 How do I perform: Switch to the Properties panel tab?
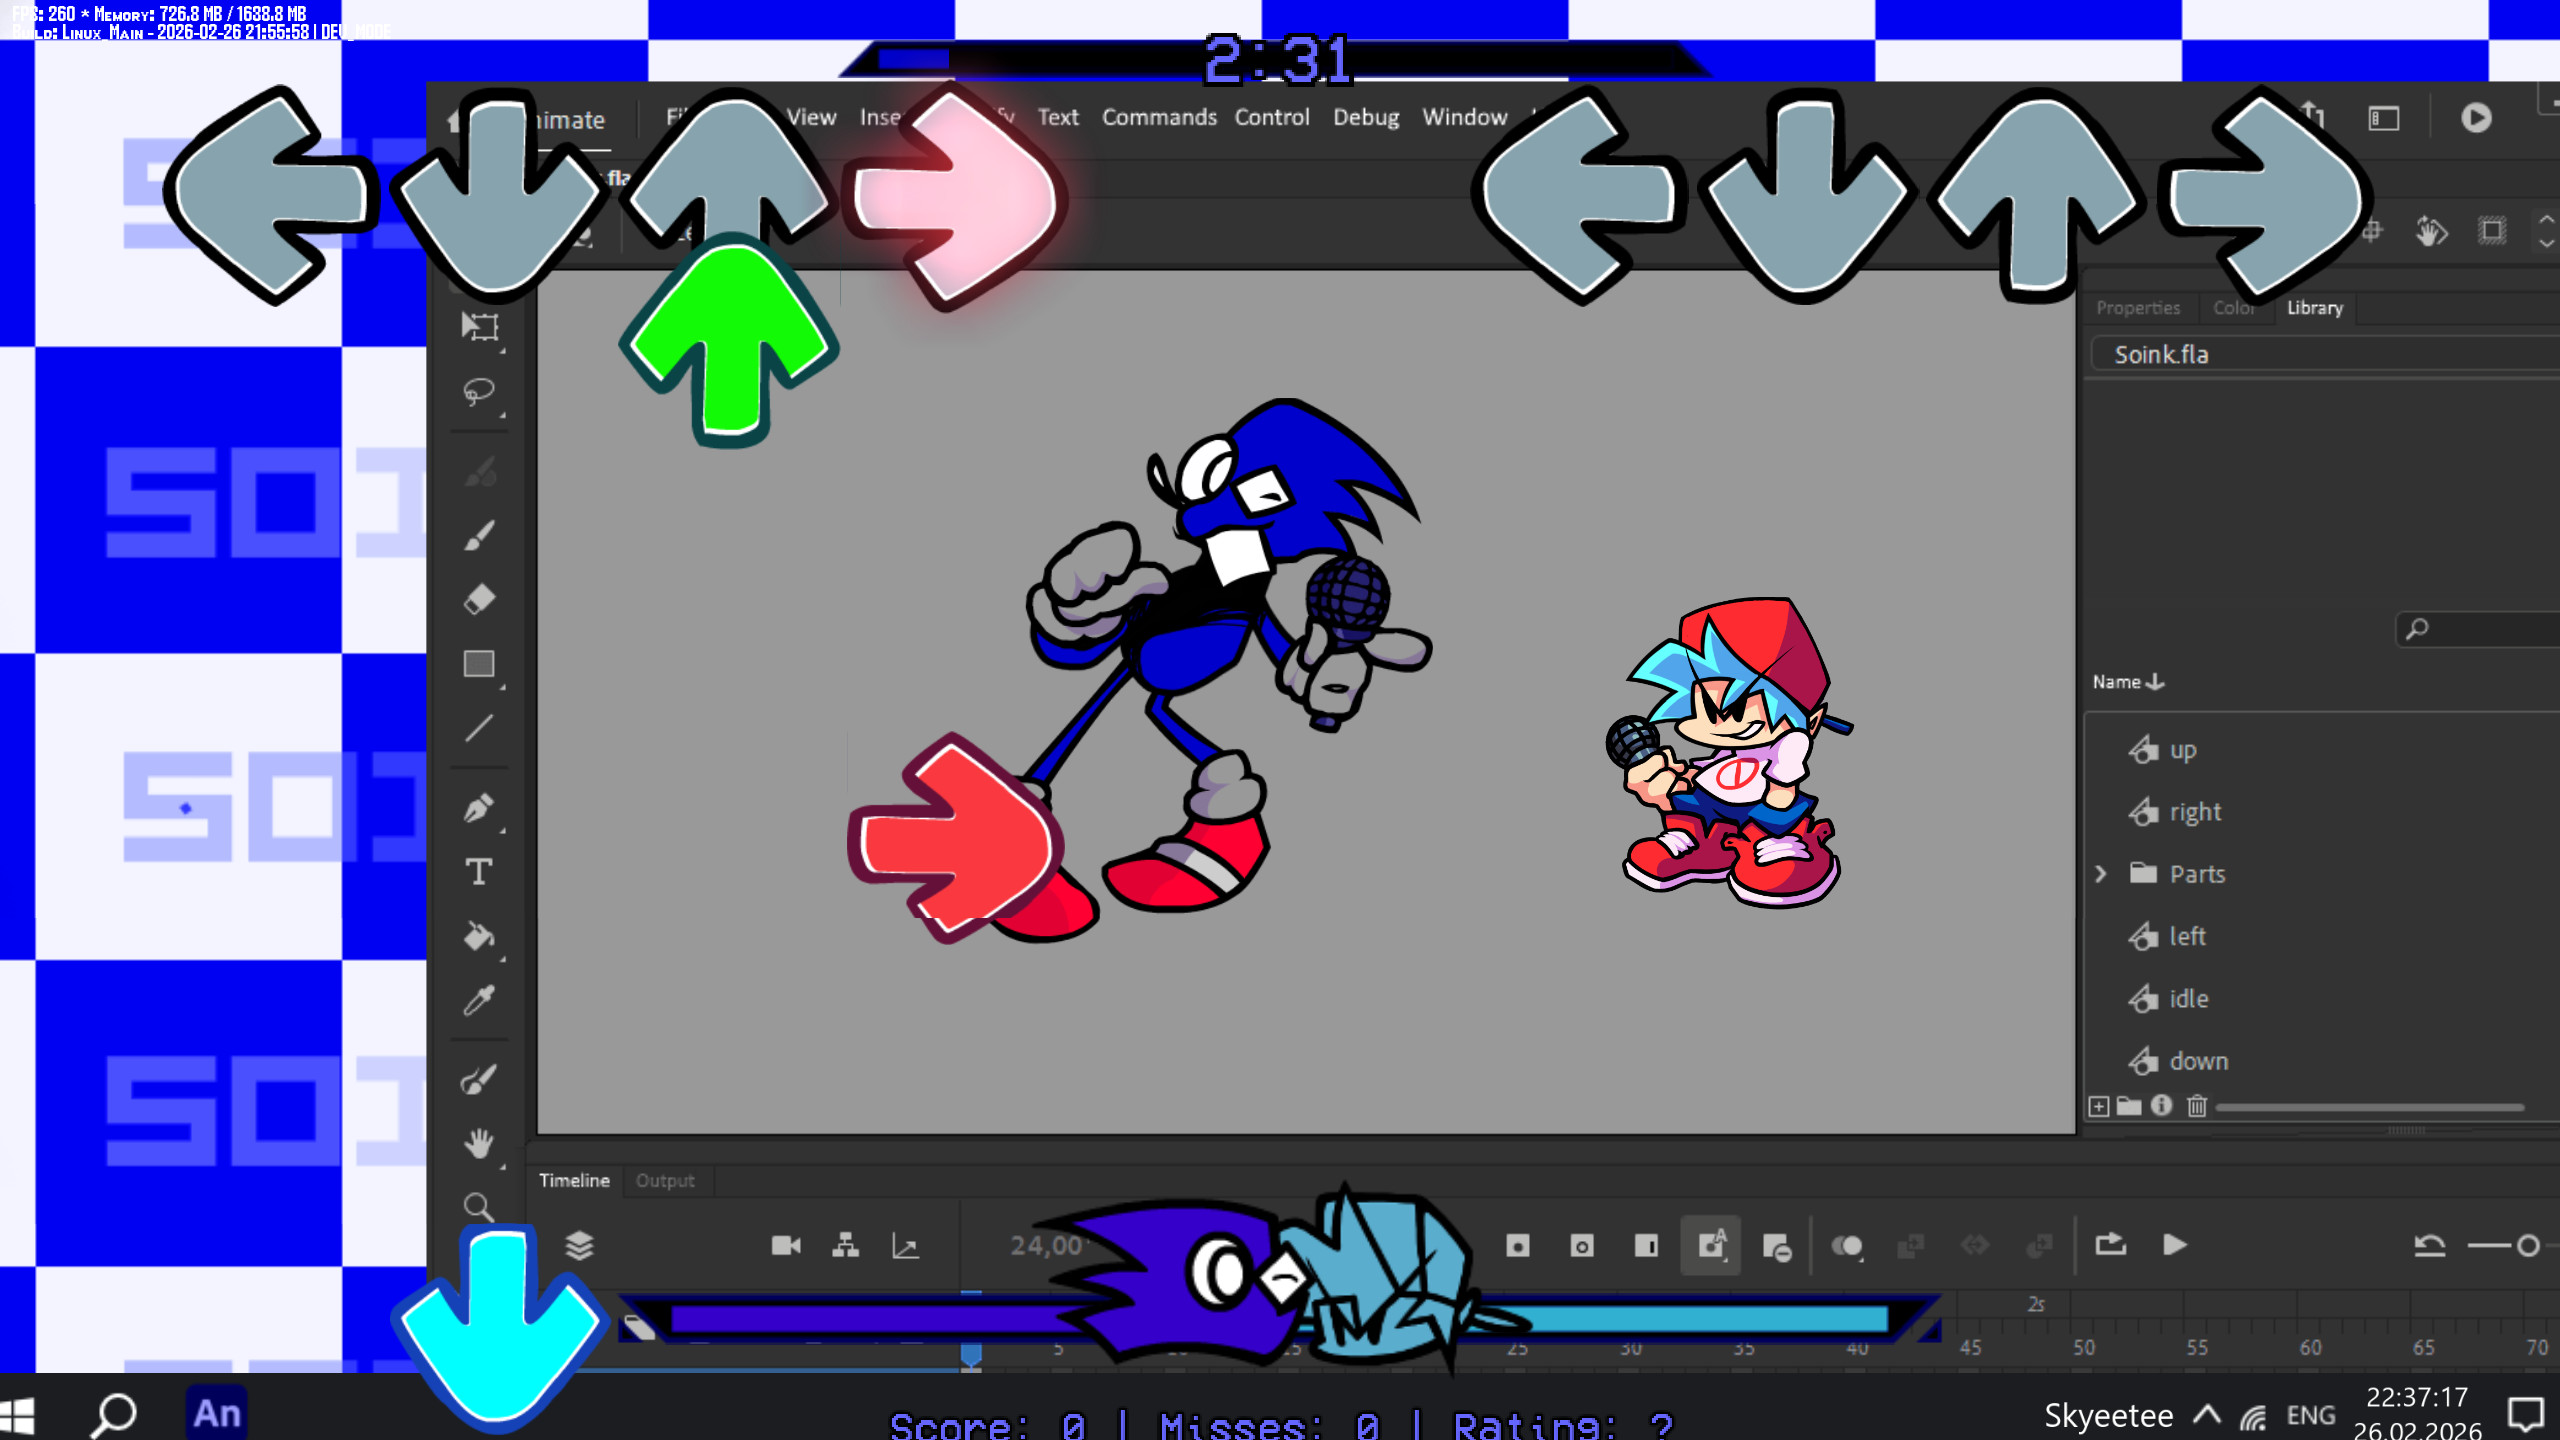coord(2138,308)
